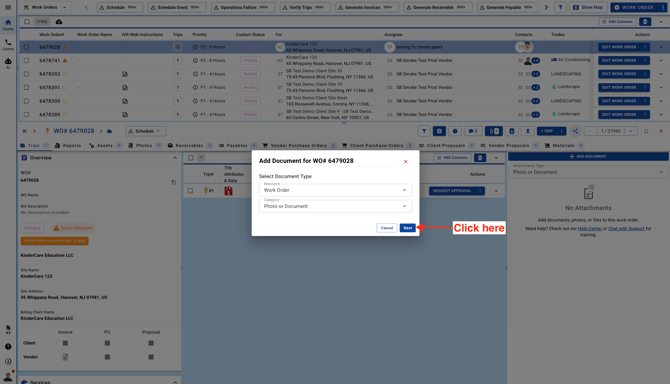Image resolution: width=670 pixels, height=384 pixels.
Task: Check the box for work order 6478741
Action: coord(26,61)
